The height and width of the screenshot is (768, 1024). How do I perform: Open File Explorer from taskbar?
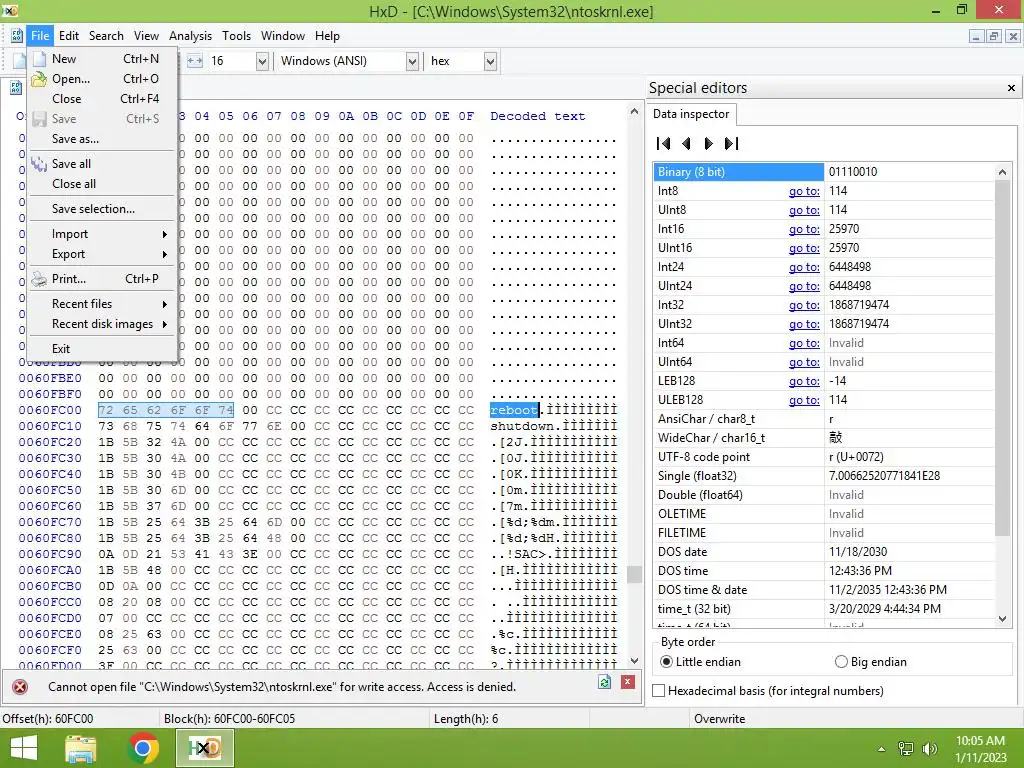(81, 749)
